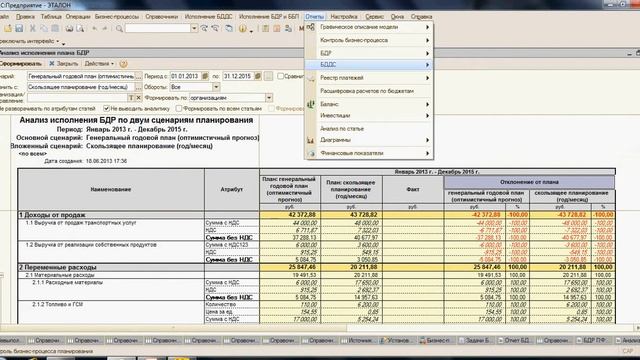Viewport: 640px width, 360px height.
Task: Check Формировать по всем статьям checkbox
Action: pos(179,109)
